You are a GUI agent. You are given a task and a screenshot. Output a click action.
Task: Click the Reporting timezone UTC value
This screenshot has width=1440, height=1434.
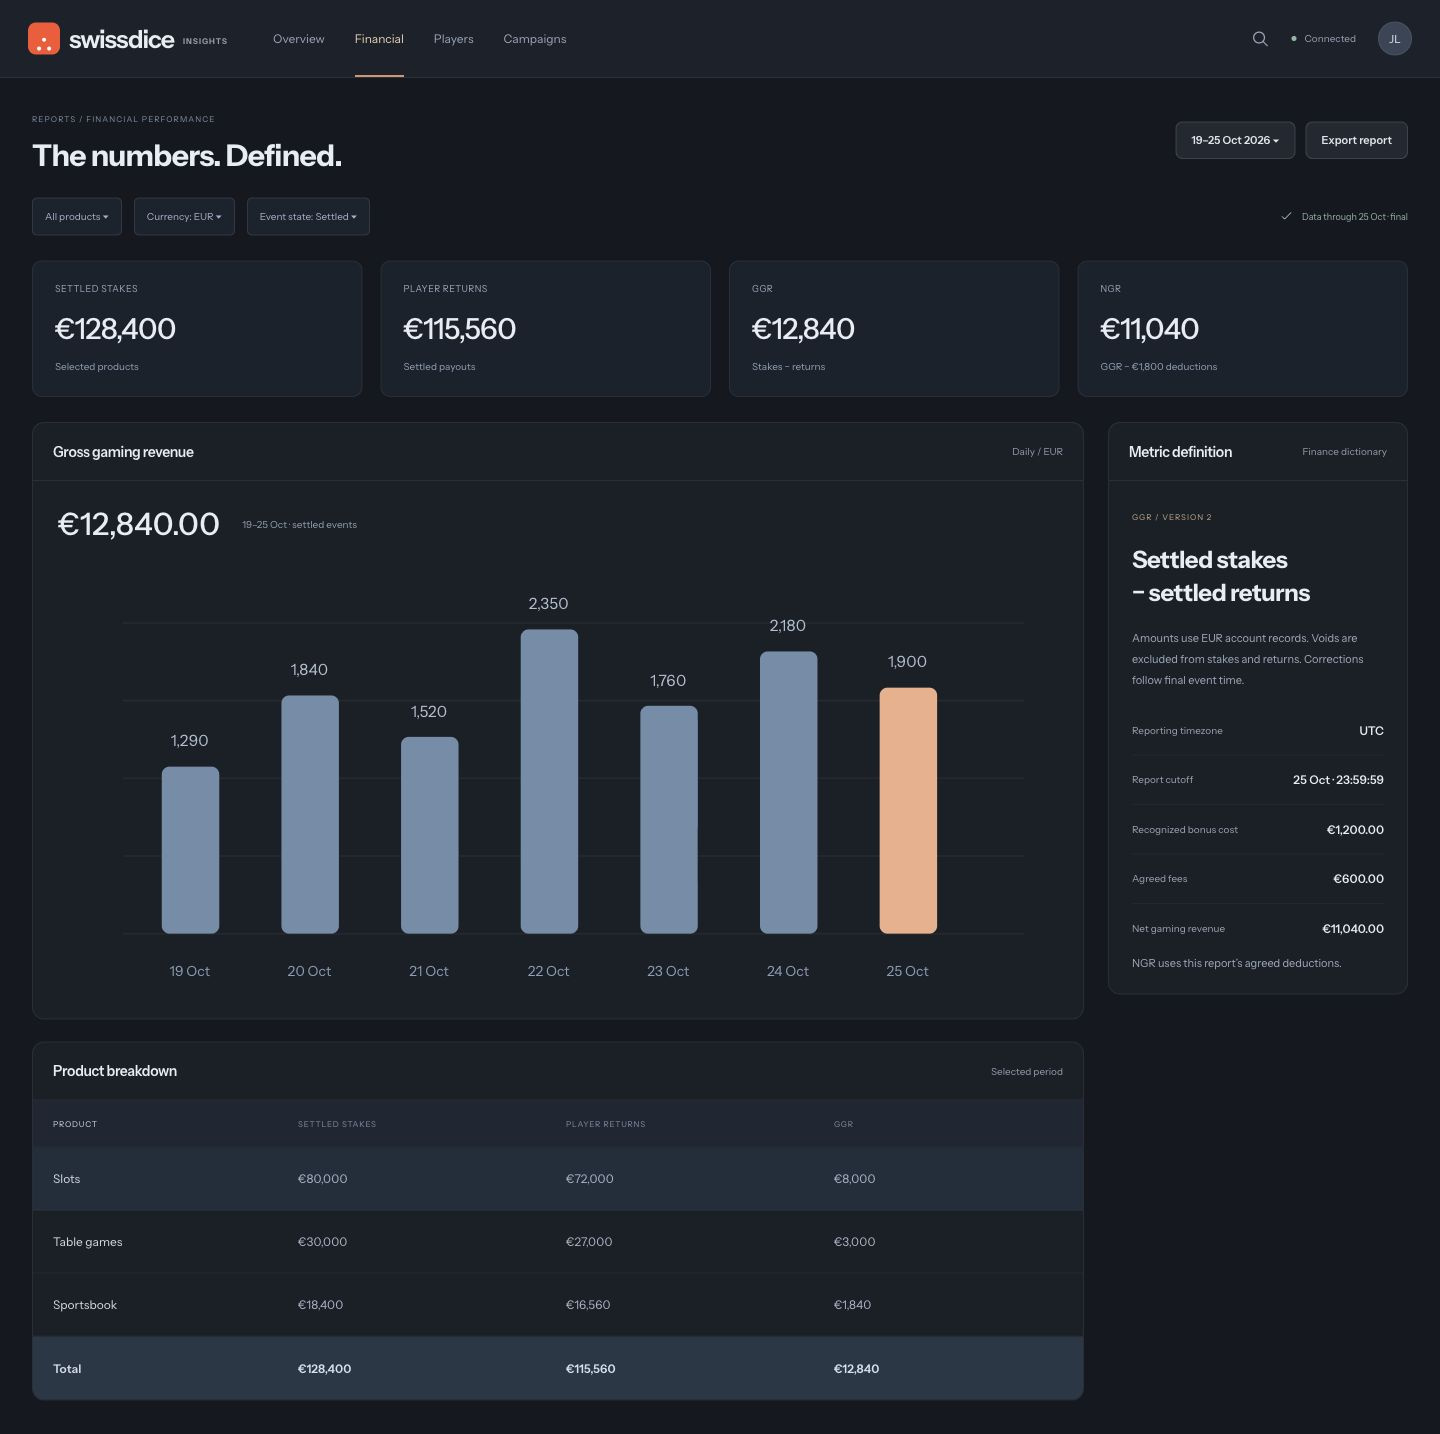pyautogui.click(x=1372, y=731)
